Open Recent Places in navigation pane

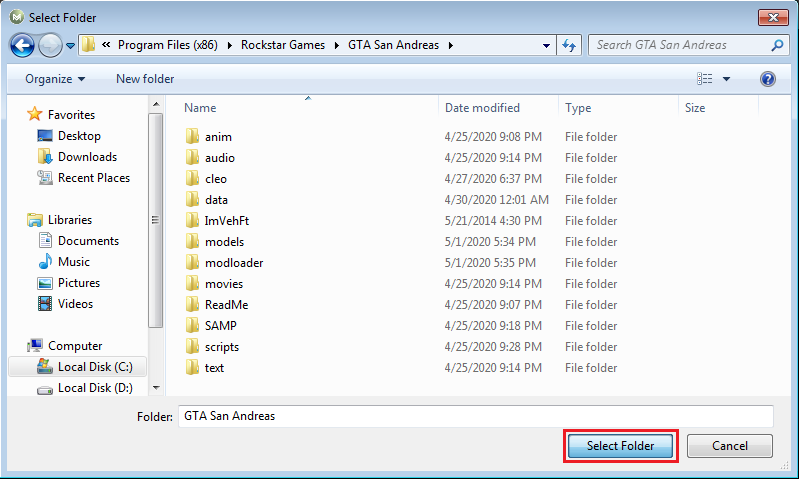84,178
